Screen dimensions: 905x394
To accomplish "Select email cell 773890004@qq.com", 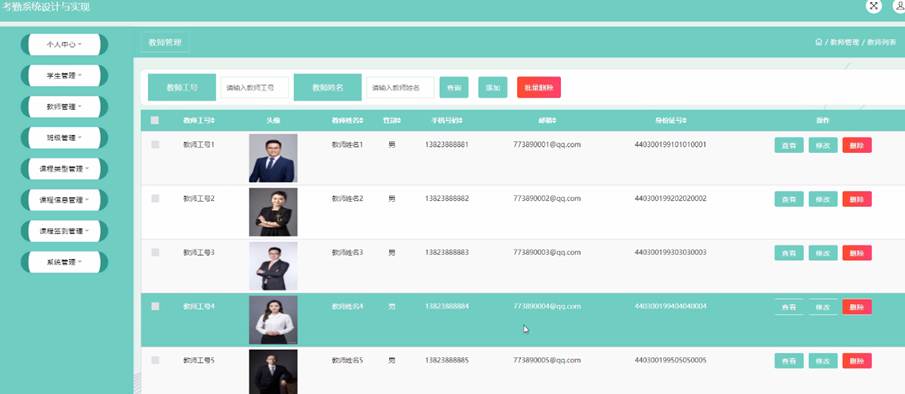I will pyautogui.click(x=547, y=306).
